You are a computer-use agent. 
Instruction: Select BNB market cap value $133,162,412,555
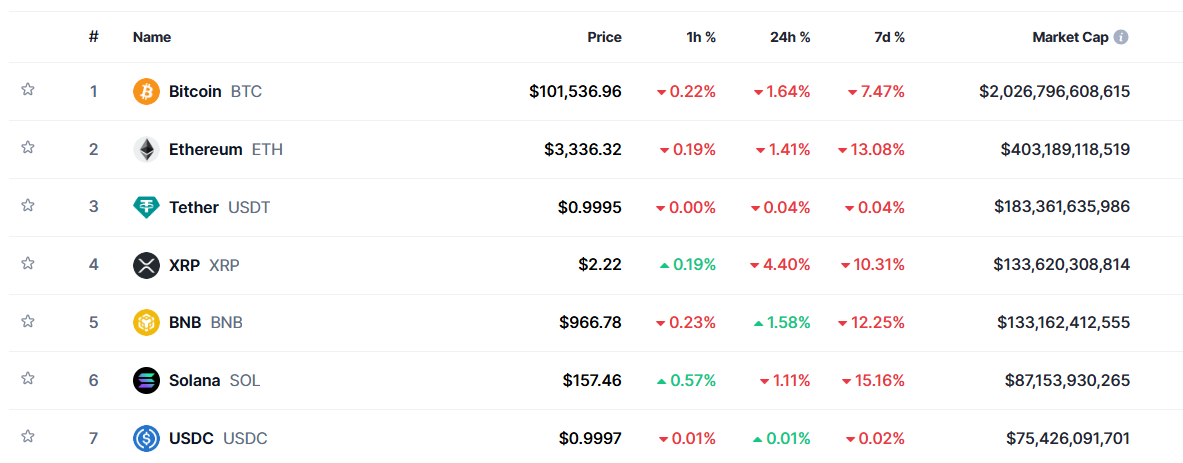click(1063, 323)
